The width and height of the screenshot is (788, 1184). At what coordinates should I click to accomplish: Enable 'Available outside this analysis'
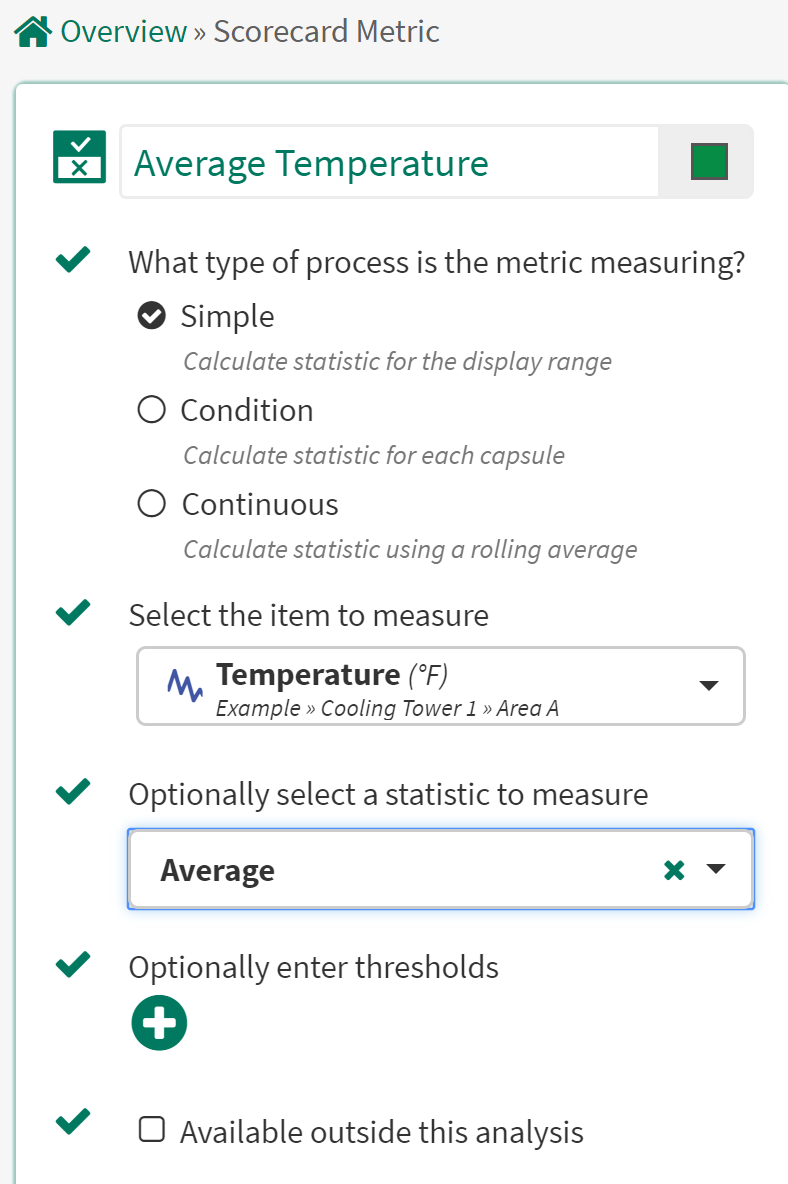coord(151,1129)
